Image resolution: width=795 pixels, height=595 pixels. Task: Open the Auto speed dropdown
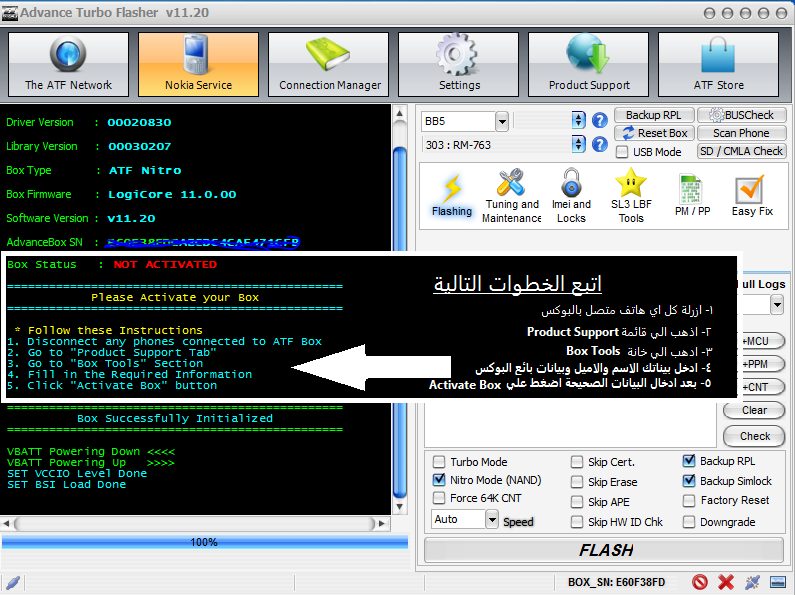[x=492, y=519]
